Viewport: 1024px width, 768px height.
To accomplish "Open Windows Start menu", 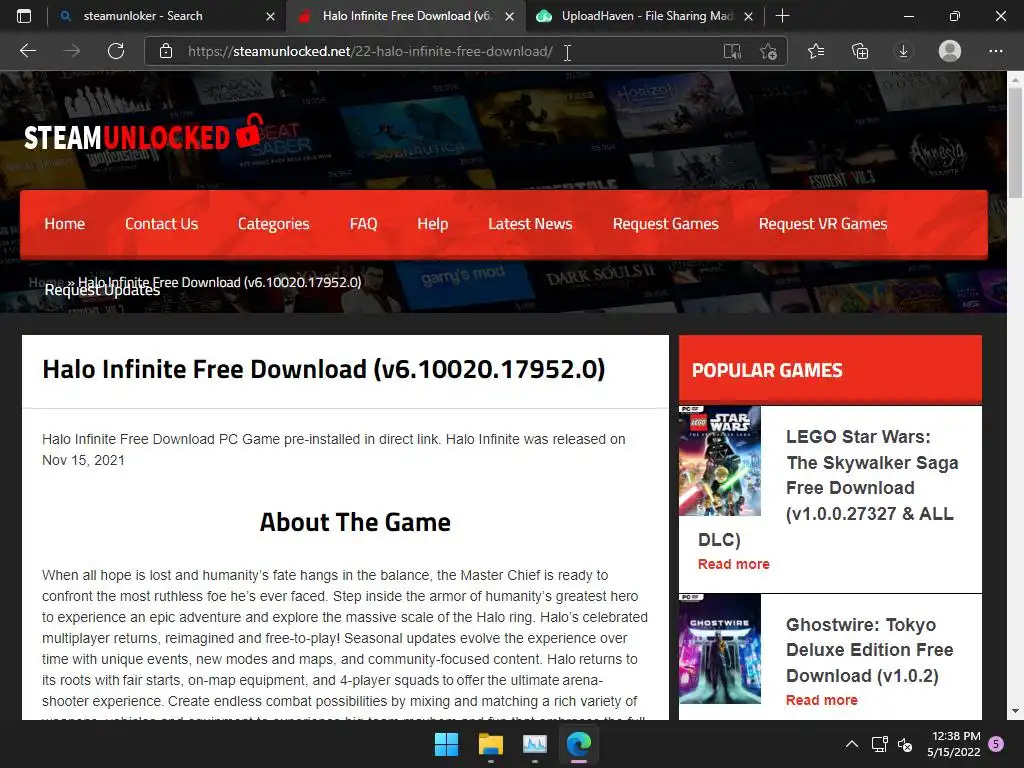I will pyautogui.click(x=446, y=744).
